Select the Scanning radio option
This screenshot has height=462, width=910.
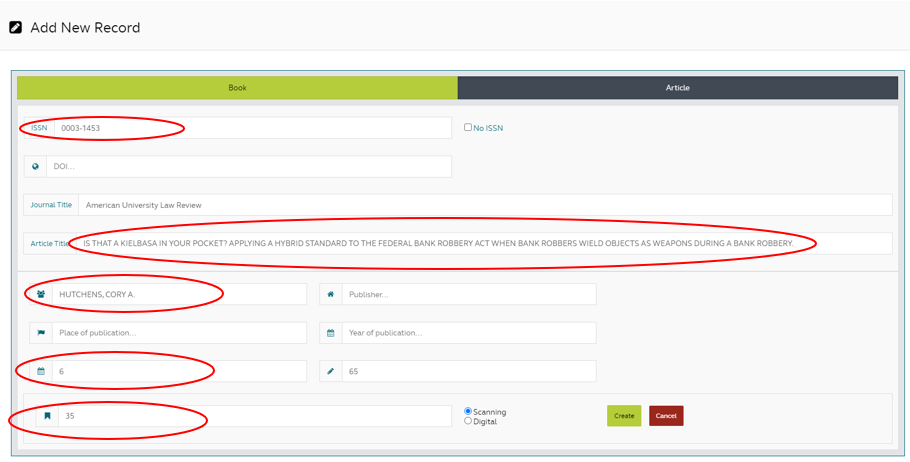click(x=468, y=411)
